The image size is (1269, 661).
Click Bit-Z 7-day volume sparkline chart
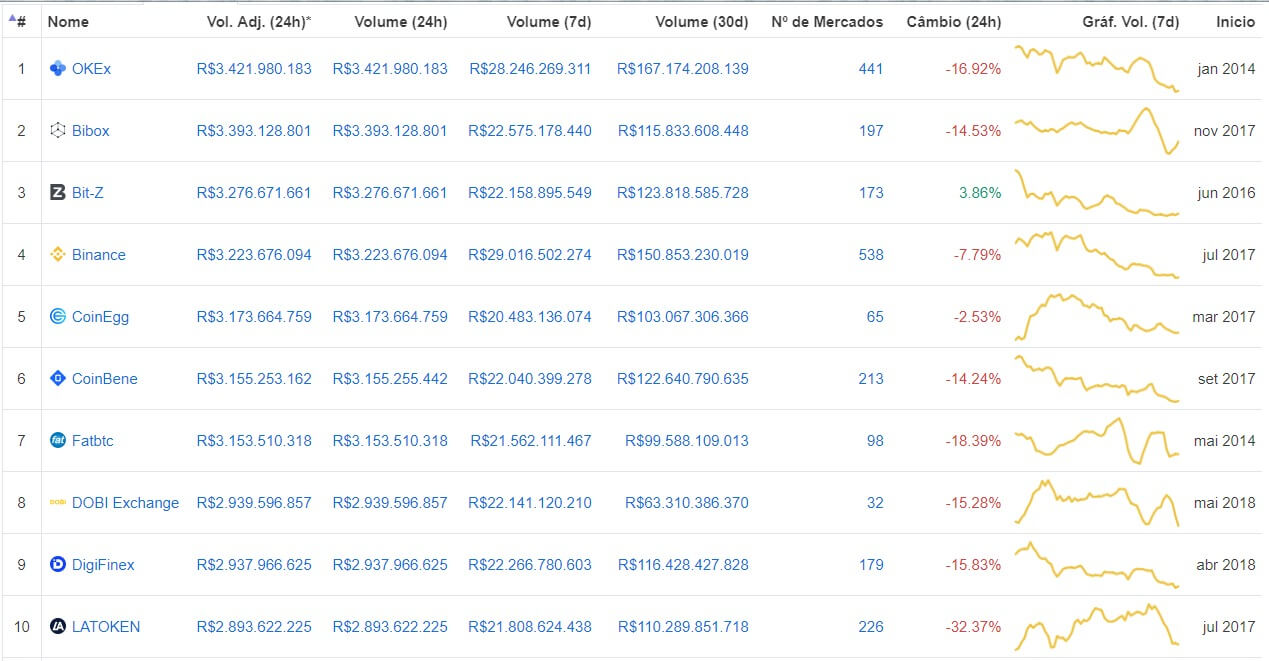pos(1097,192)
